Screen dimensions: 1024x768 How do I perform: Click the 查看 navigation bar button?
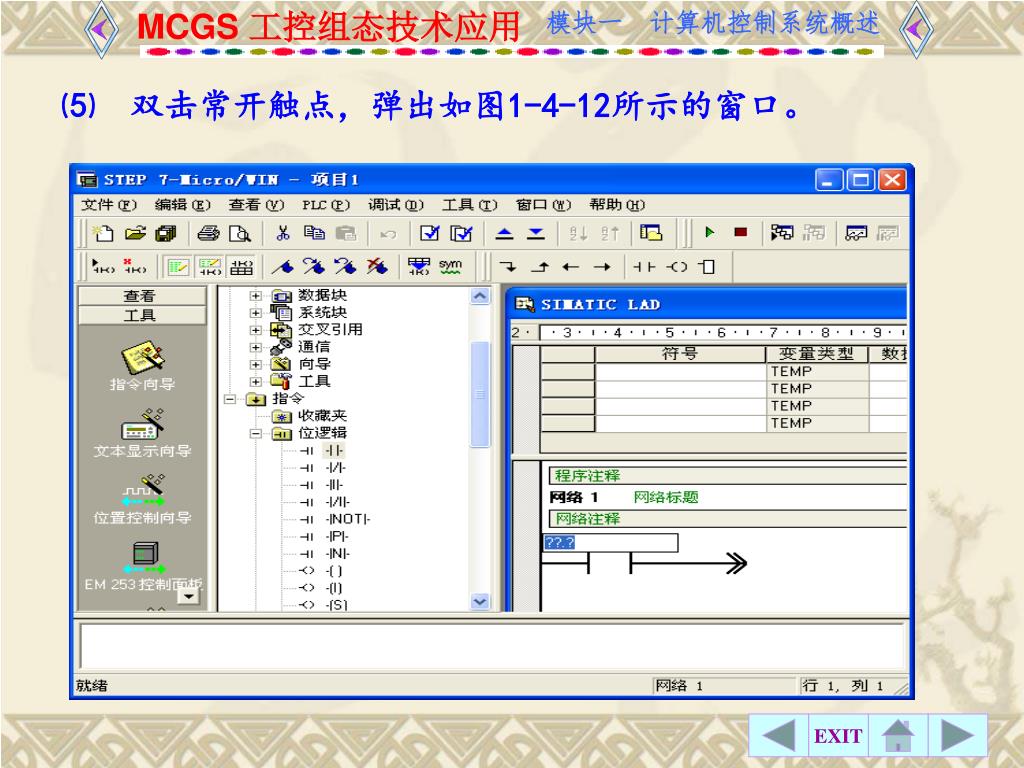click(x=141, y=296)
